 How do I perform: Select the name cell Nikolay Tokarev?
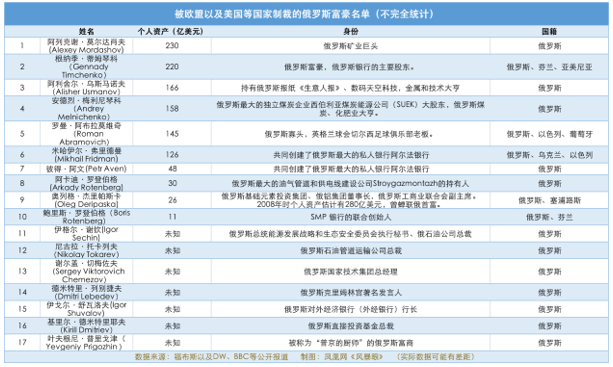pyautogui.click(x=86, y=251)
